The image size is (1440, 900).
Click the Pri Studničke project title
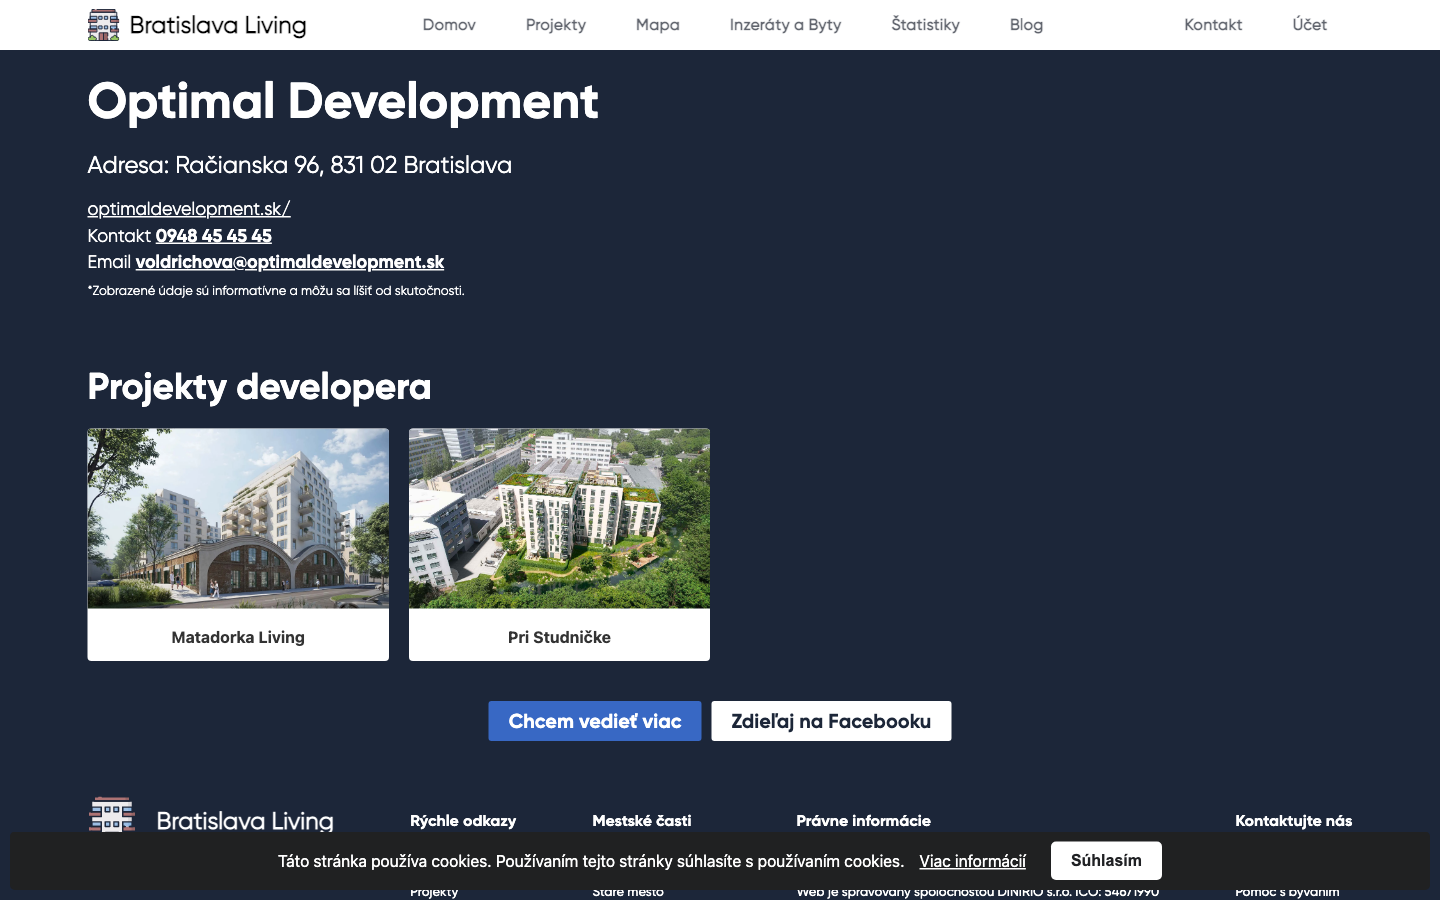(559, 637)
